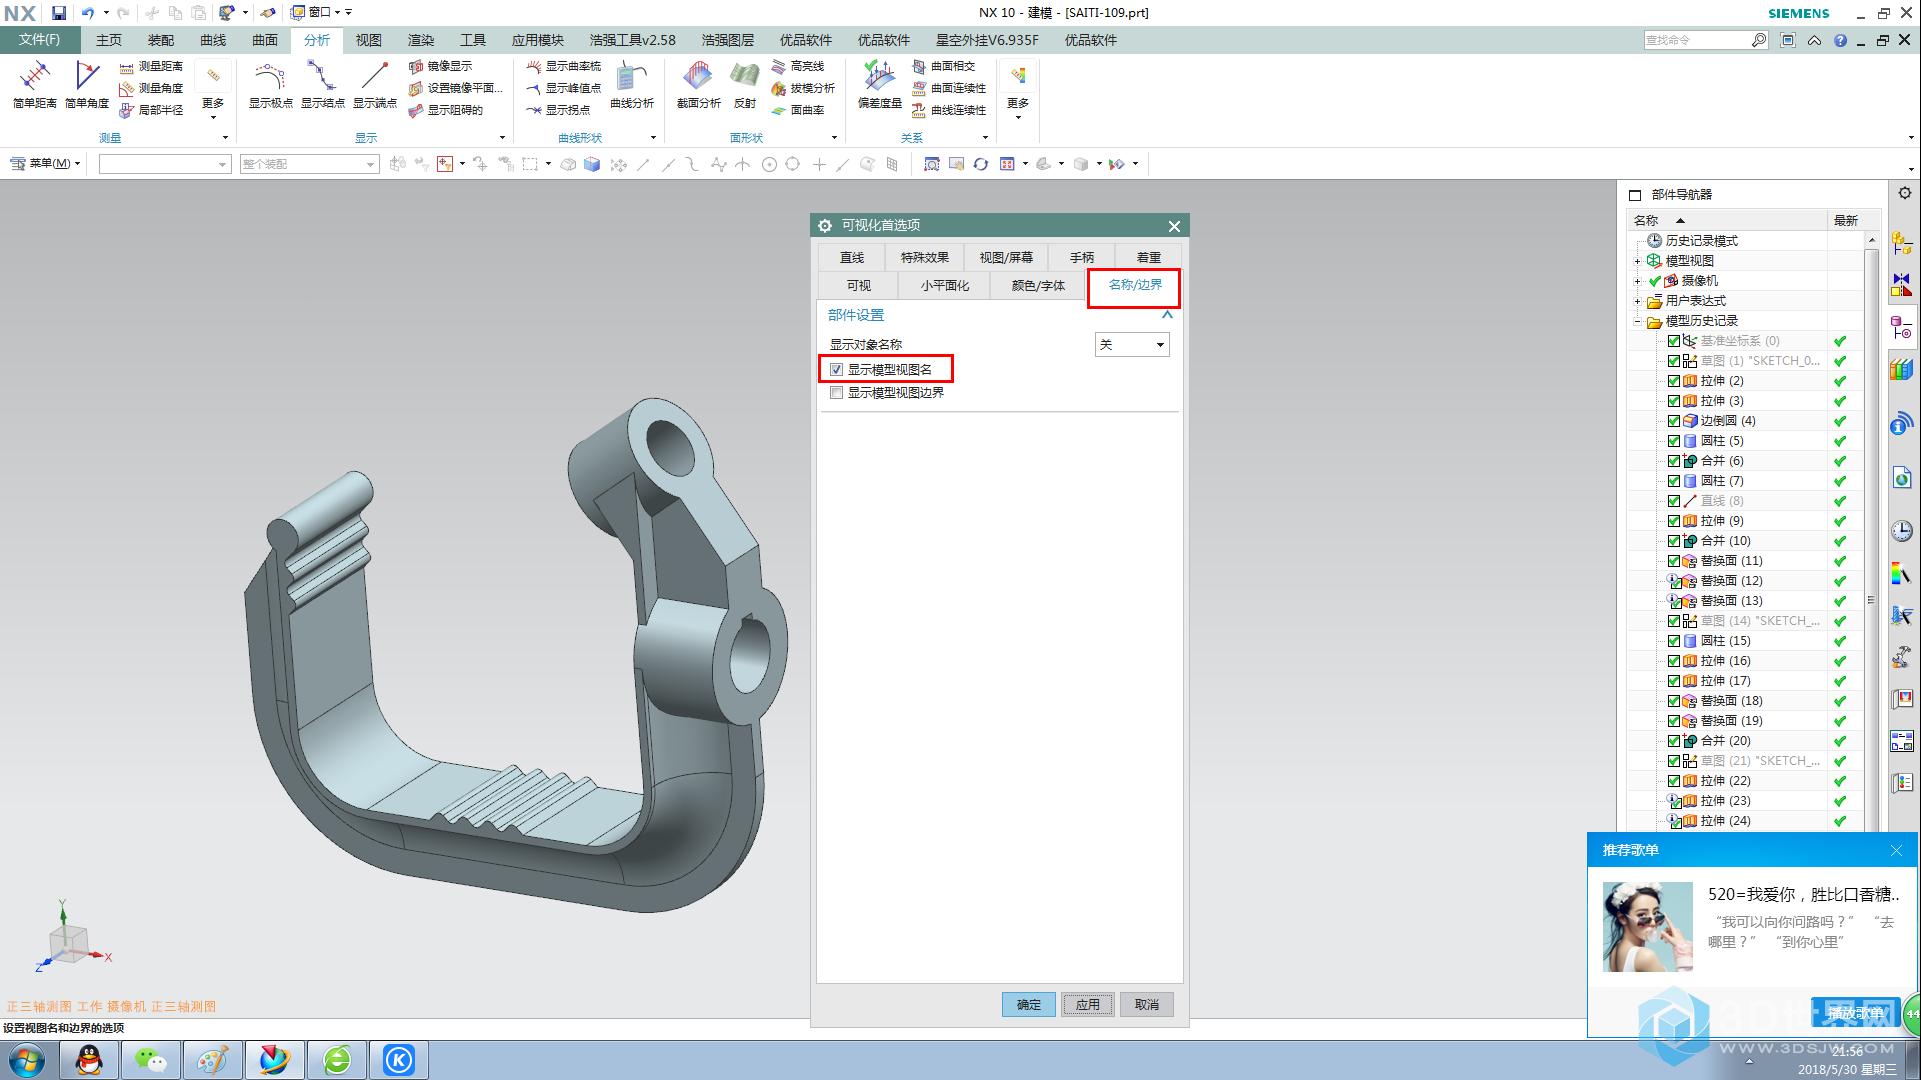
Task: Click the save icon in title bar
Action: point(59,13)
